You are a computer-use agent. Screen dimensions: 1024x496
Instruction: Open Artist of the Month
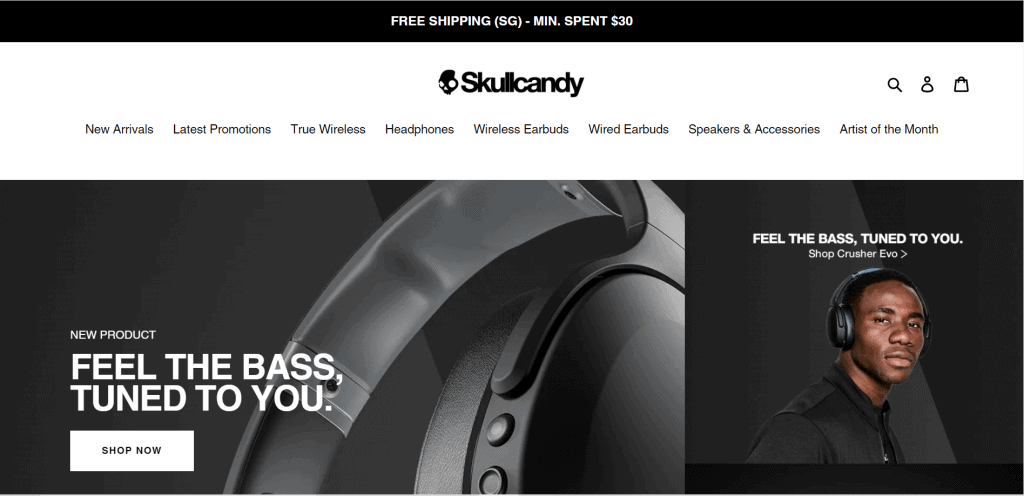coord(889,129)
